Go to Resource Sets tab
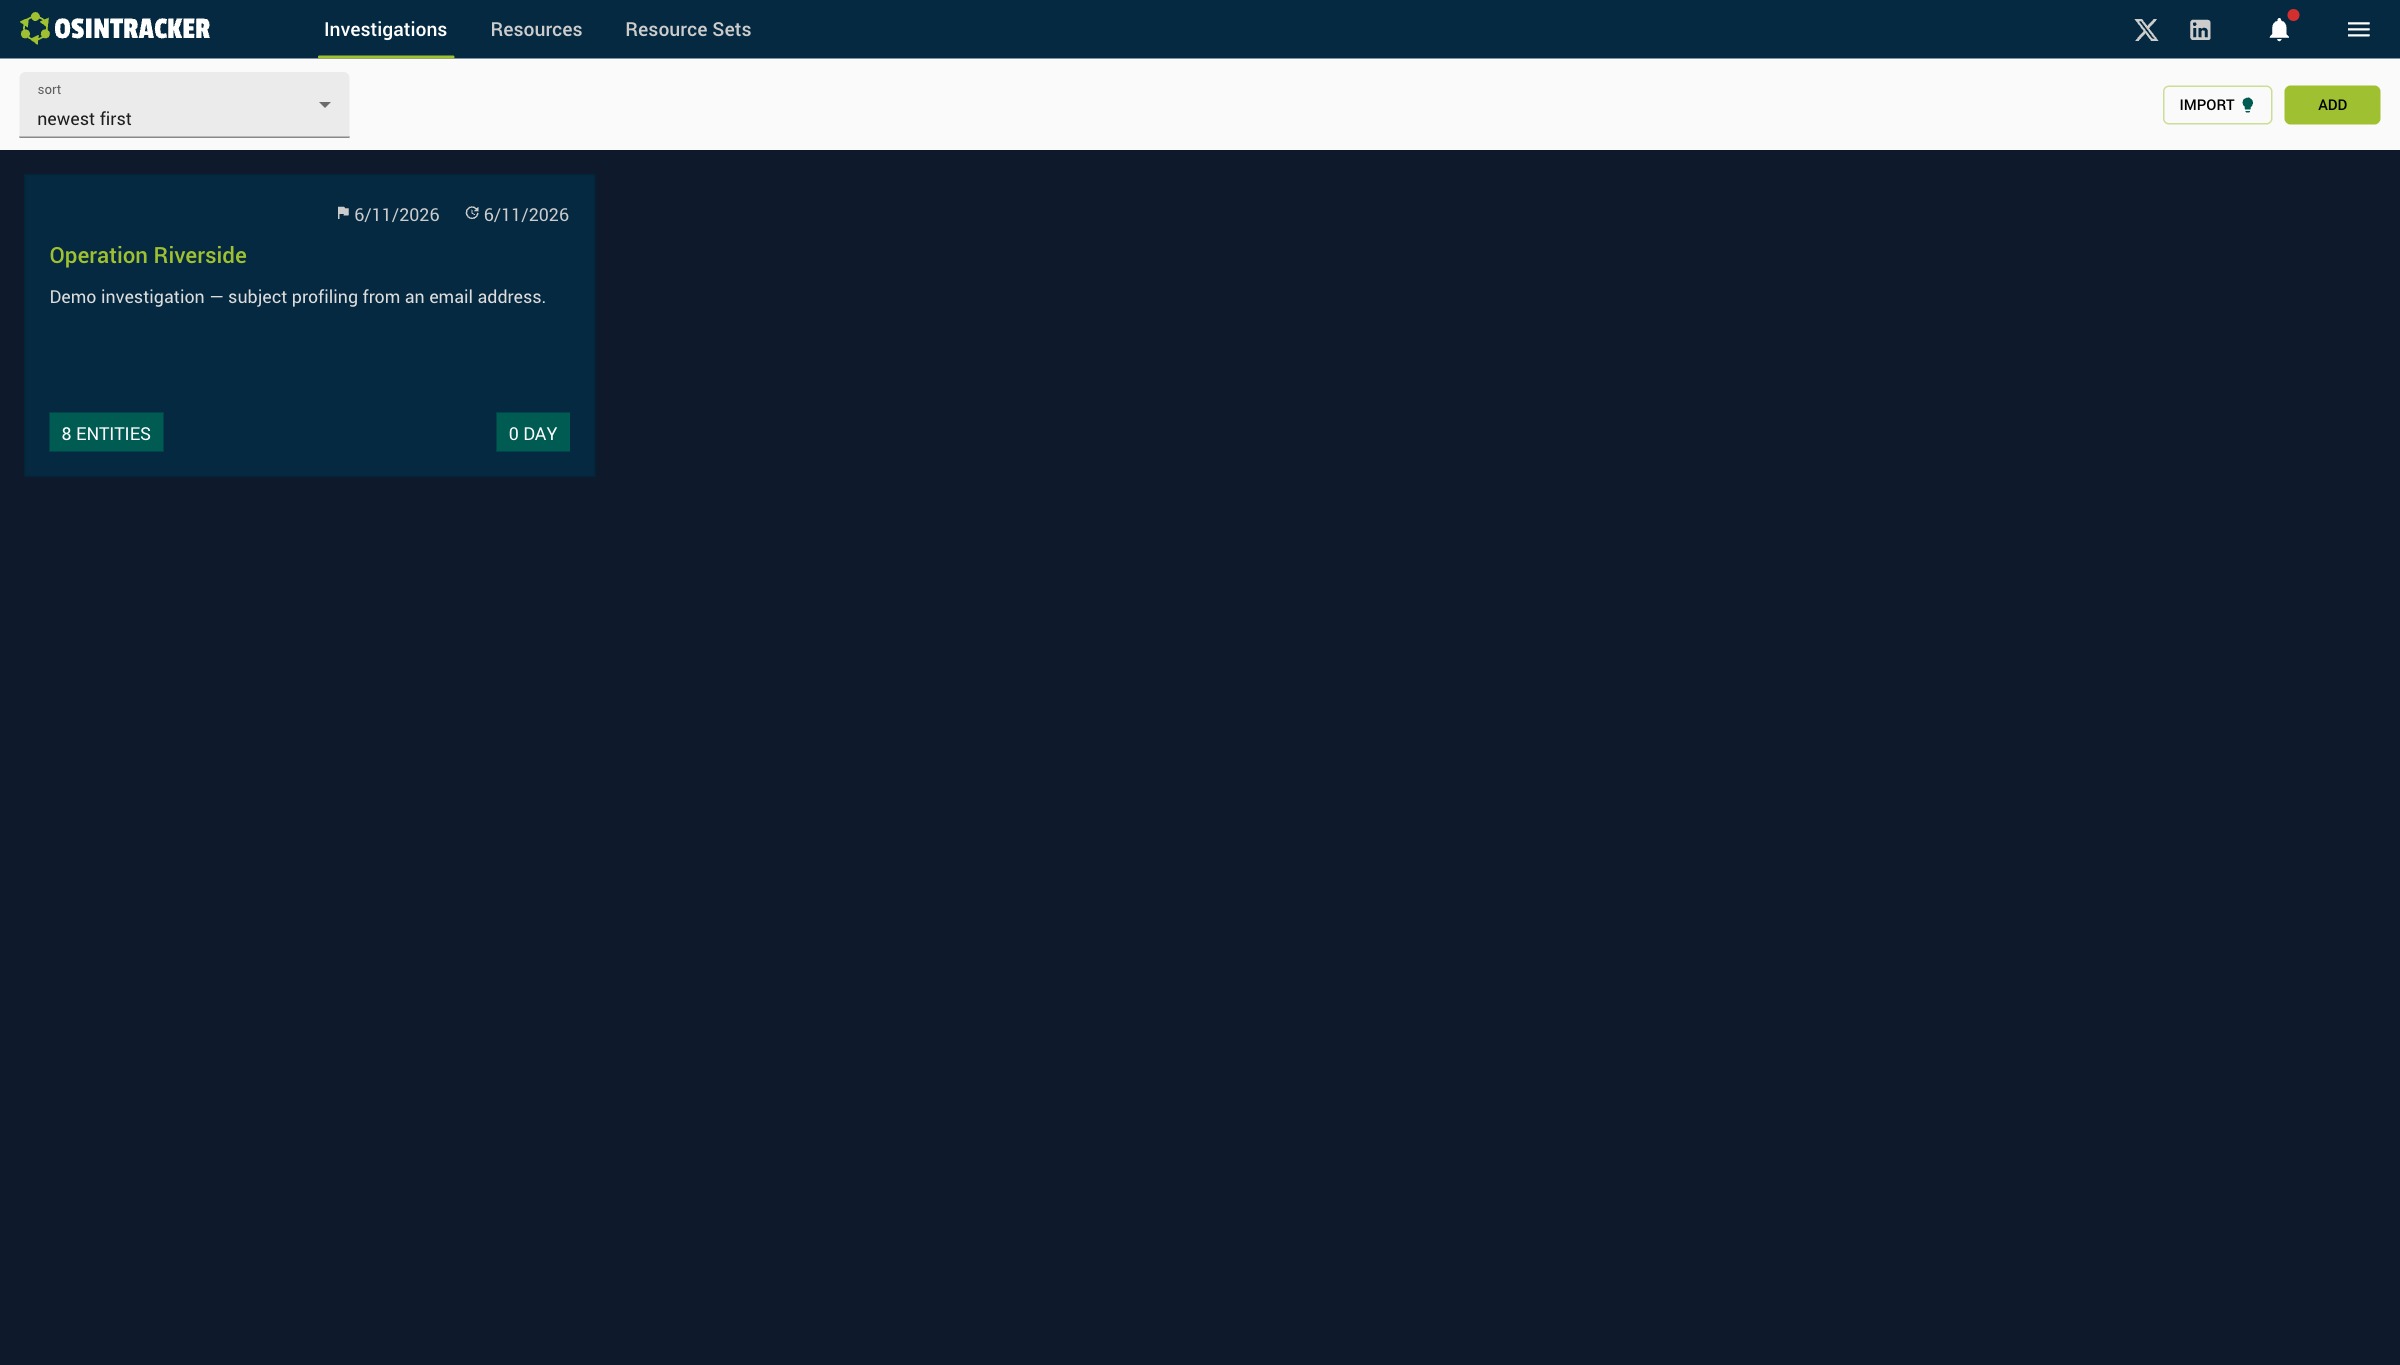The image size is (2400, 1365). (688, 30)
